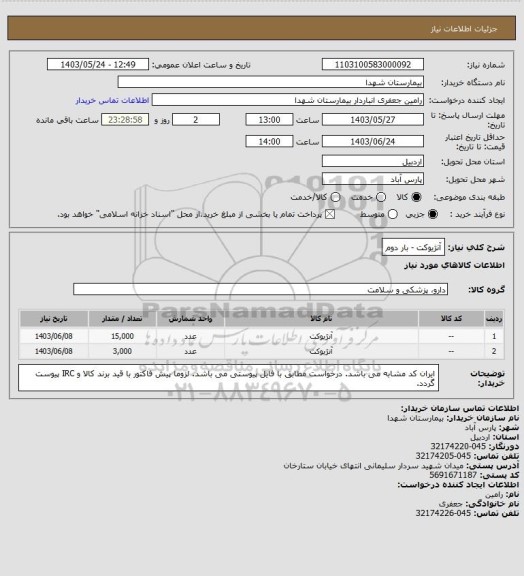Screen dimensions: 524x576
Task: Click the کد کالا column header
Action: tap(451, 318)
